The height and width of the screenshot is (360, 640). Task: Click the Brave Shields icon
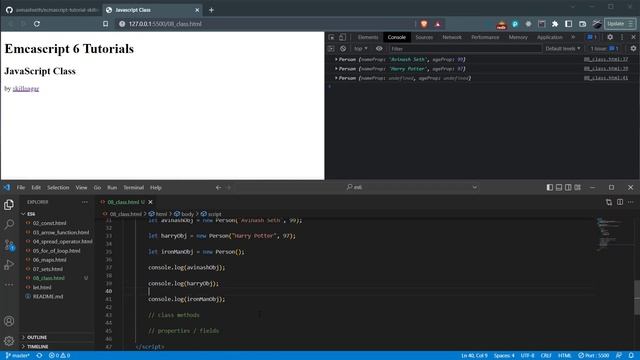424,24
